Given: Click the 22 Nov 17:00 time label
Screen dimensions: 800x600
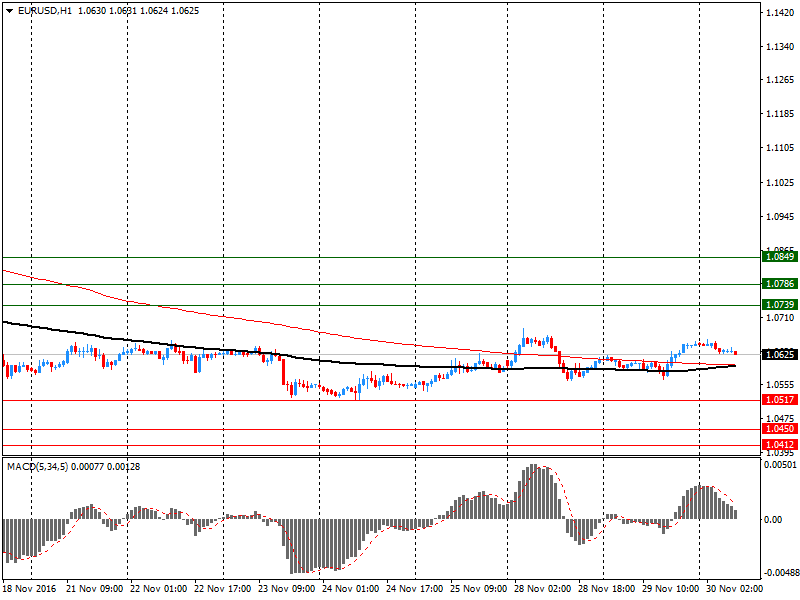Looking at the screenshot, I should pyautogui.click(x=222, y=588).
